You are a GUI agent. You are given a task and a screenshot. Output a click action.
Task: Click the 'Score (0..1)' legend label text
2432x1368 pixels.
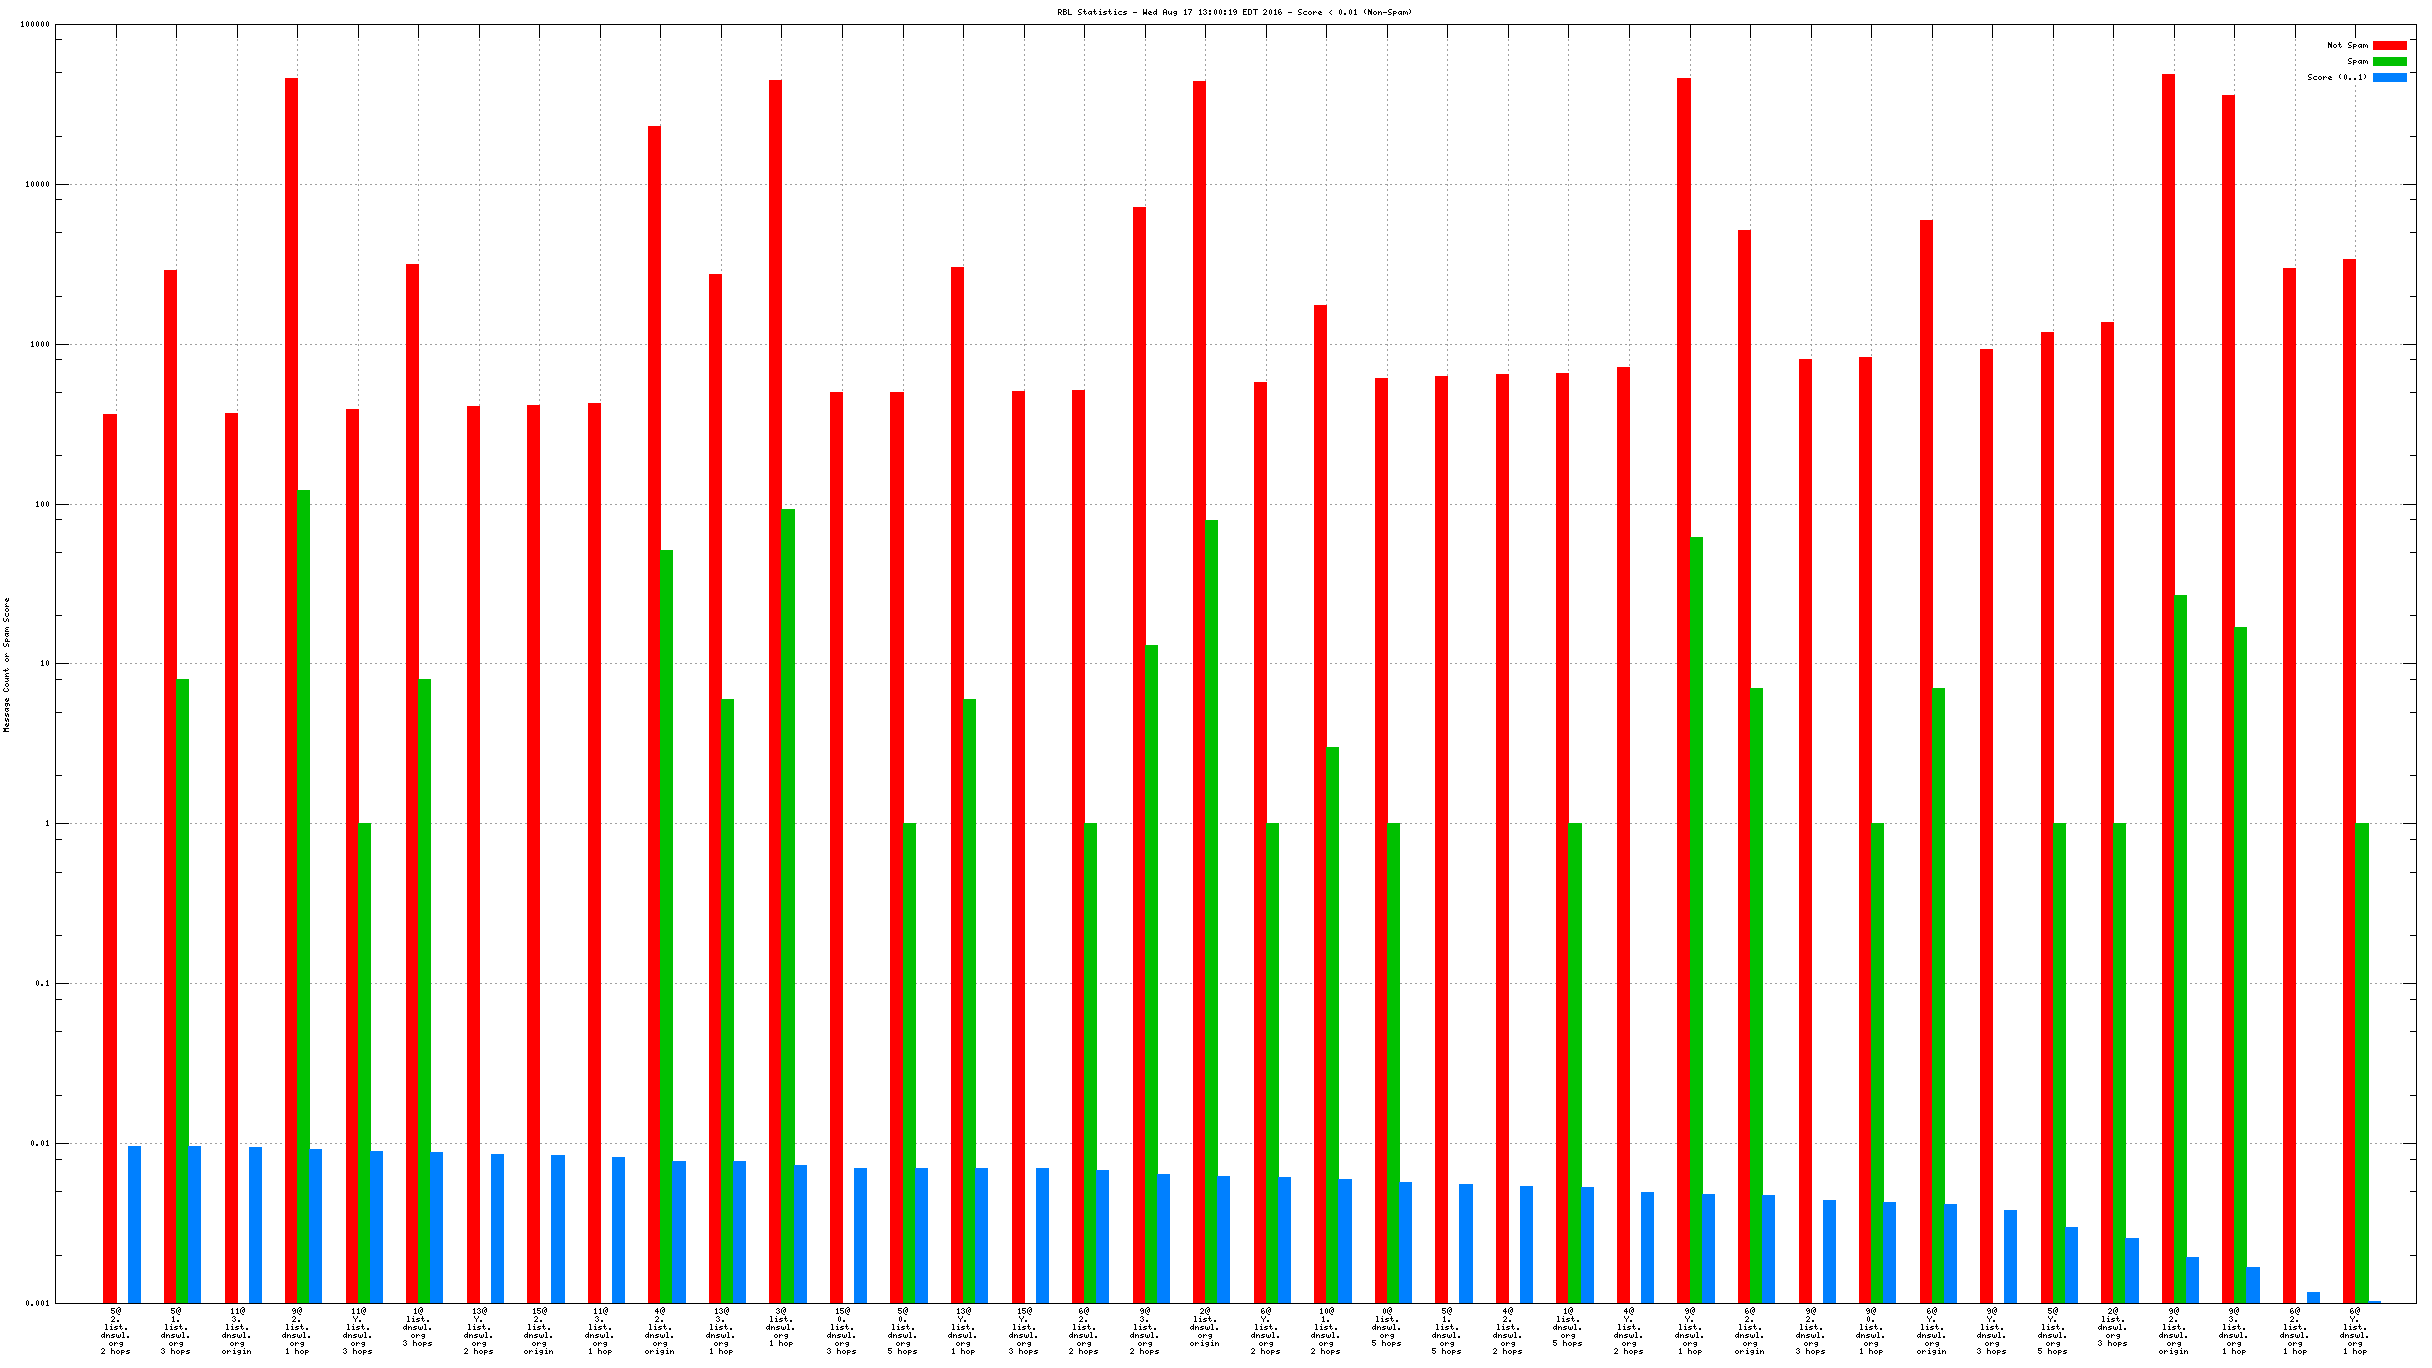pyautogui.click(x=2336, y=77)
